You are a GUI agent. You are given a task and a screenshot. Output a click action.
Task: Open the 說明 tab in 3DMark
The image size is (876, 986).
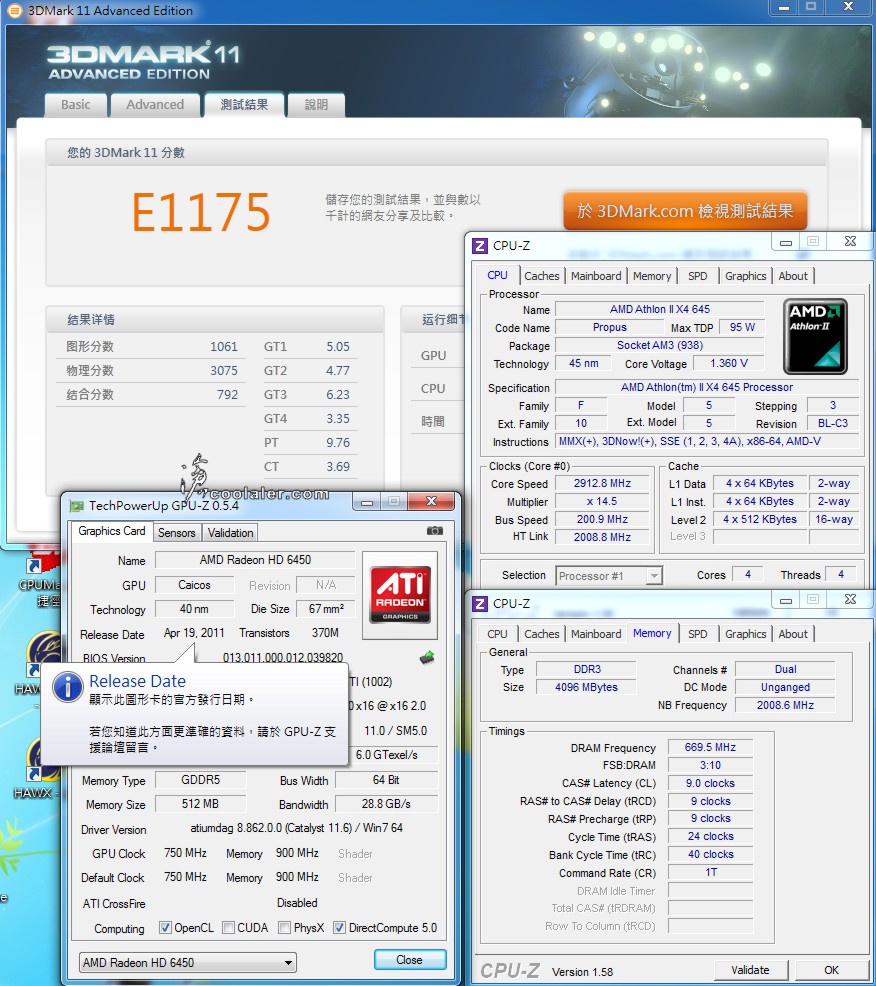316,105
